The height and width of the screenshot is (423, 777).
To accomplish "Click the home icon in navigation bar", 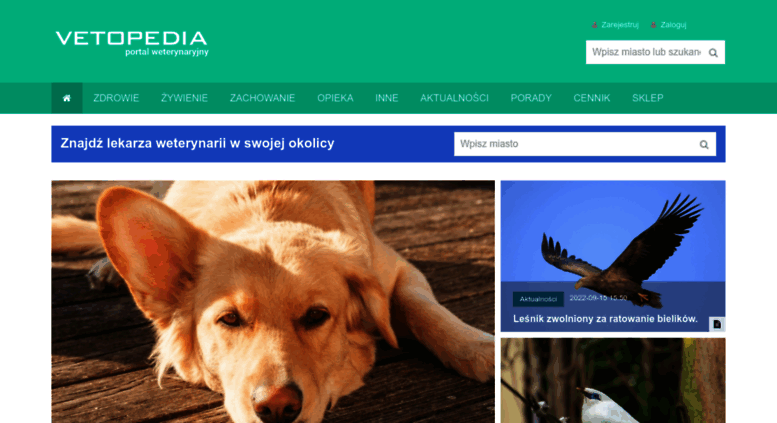I will point(67,98).
